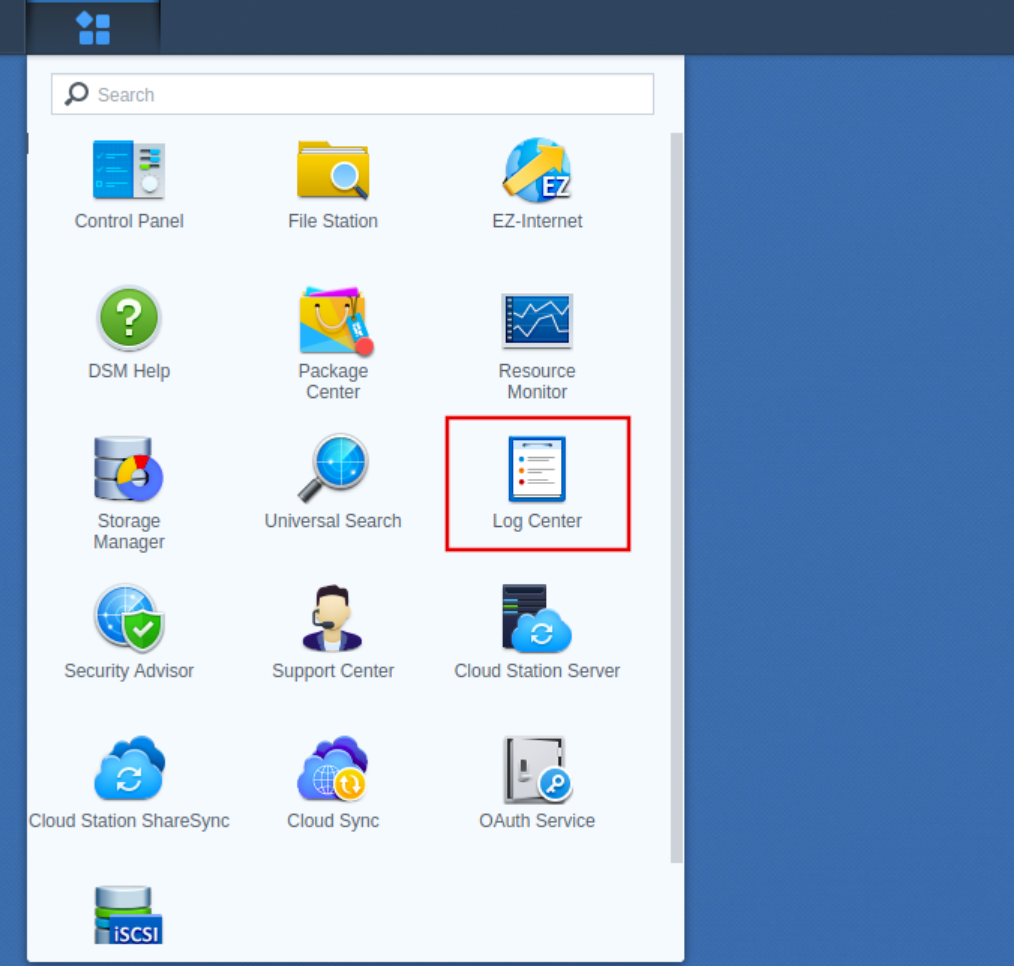Viewport: 1014px width, 966px height.
Task: Click the magnifying glass in the search bar
Action: pyautogui.click(x=75, y=93)
